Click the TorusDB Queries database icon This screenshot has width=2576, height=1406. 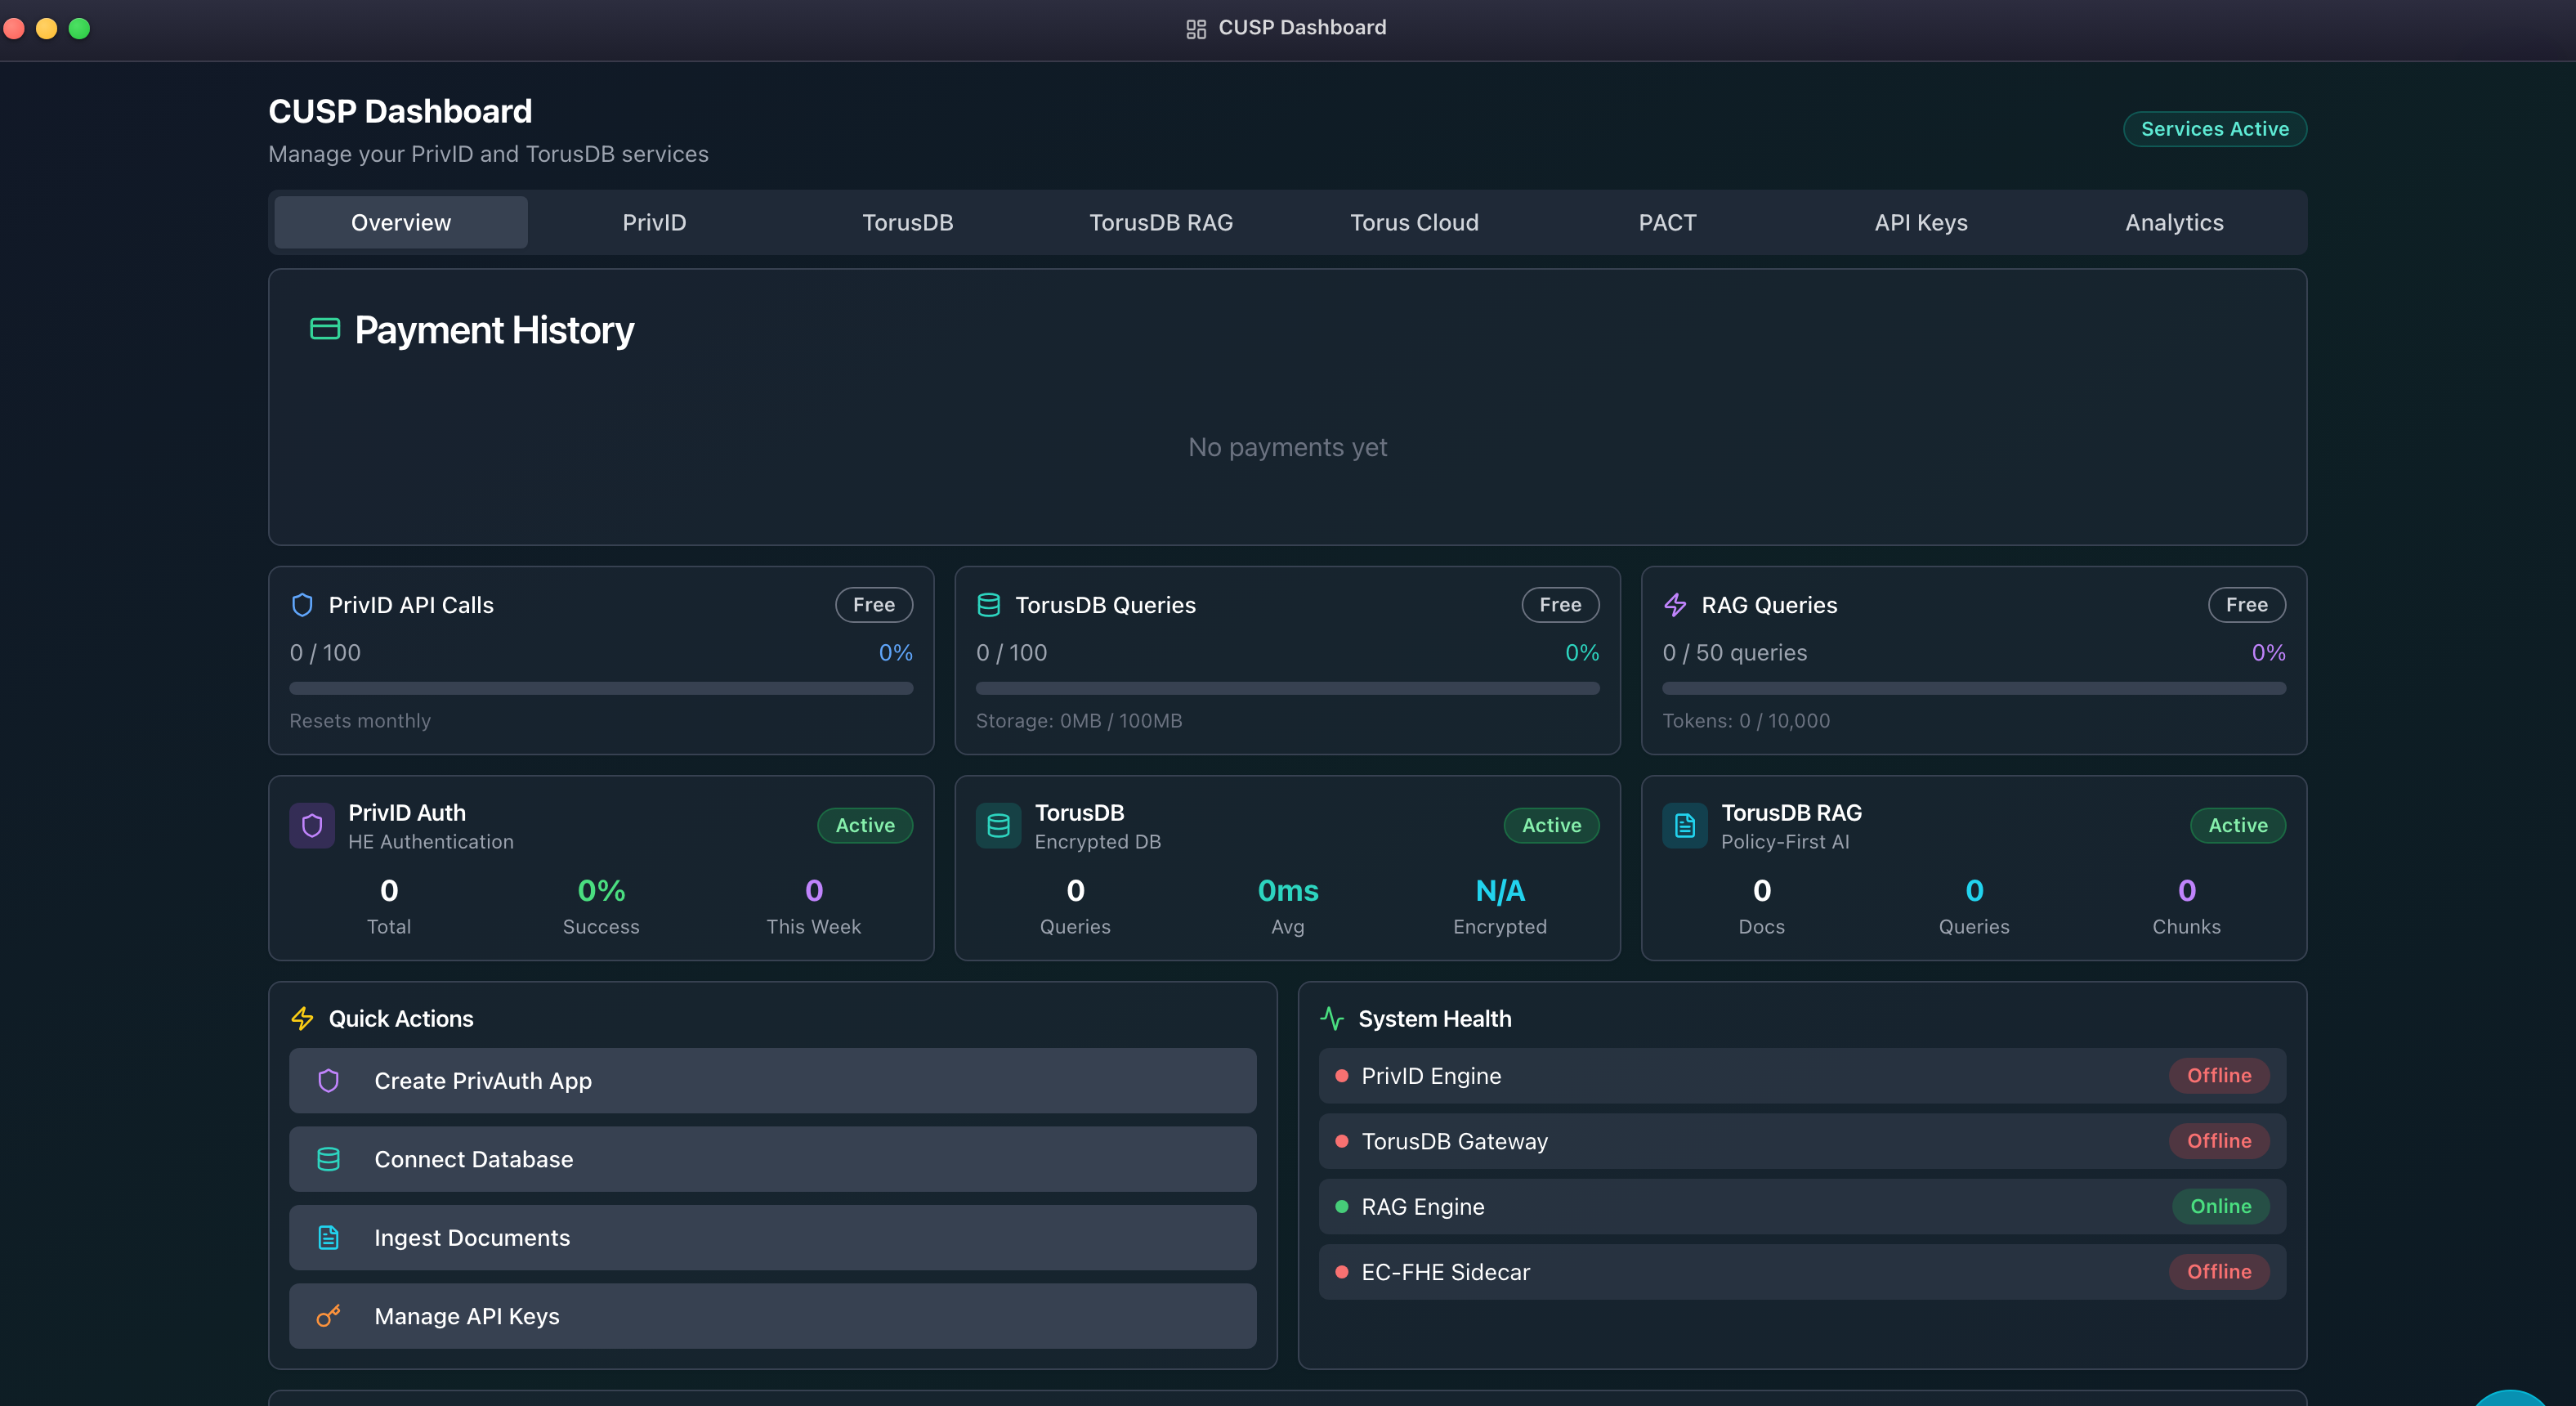(x=988, y=605)
